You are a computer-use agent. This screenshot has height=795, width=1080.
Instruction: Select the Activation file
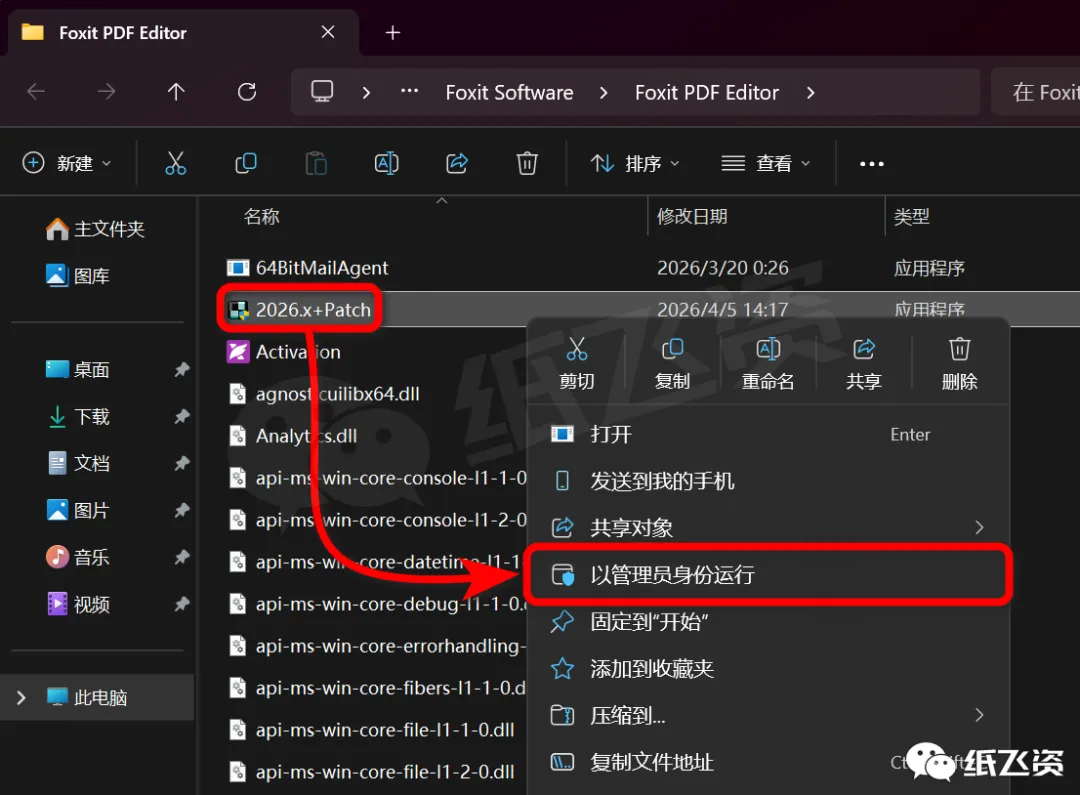(x=284, y=351)
